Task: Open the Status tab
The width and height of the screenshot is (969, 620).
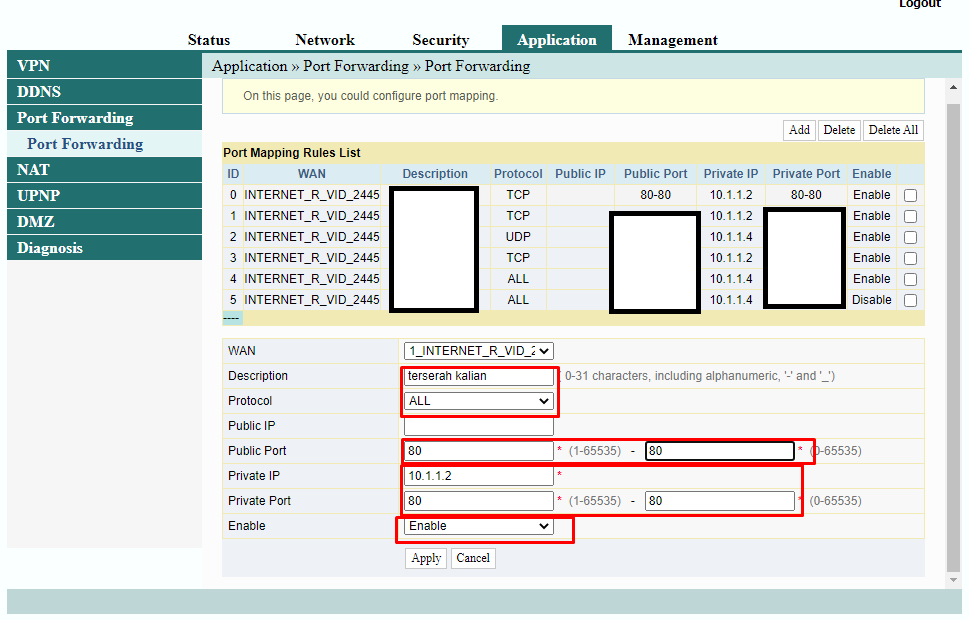Action: pyautogui.click(x=209, y=40)
